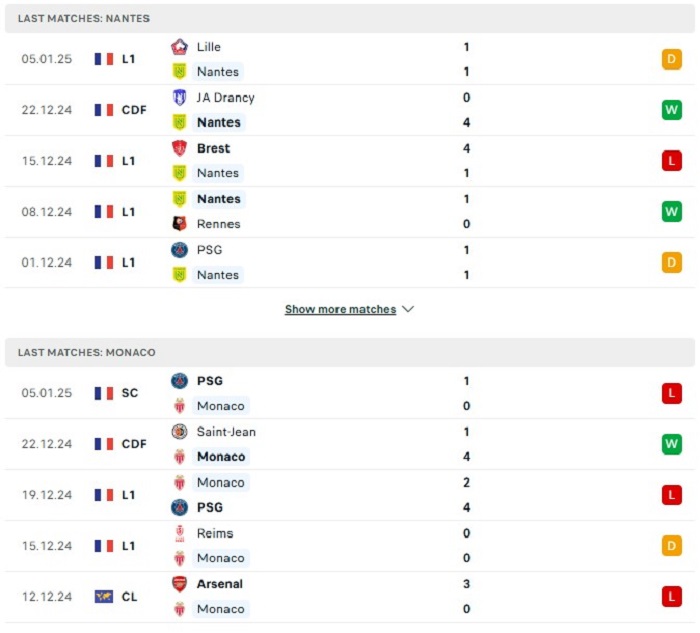Click the Rennes team logo
This screenshot has width=700, height=633.
(179, 224)
